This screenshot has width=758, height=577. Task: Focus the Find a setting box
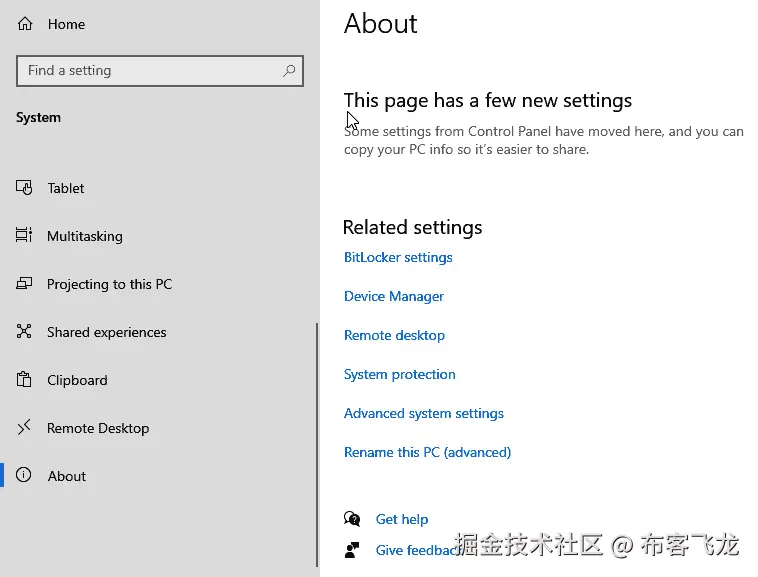coord(160,71)
